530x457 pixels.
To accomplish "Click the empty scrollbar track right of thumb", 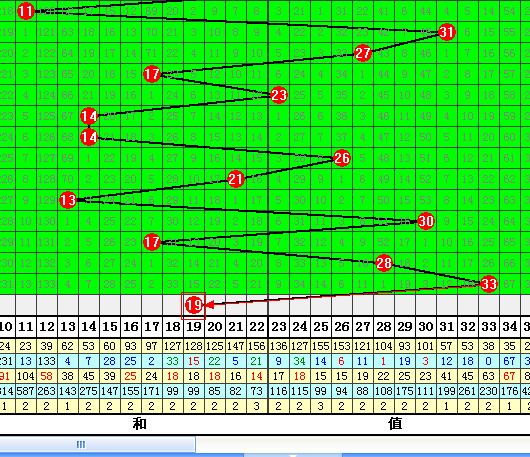I will (x=363, y=444).
